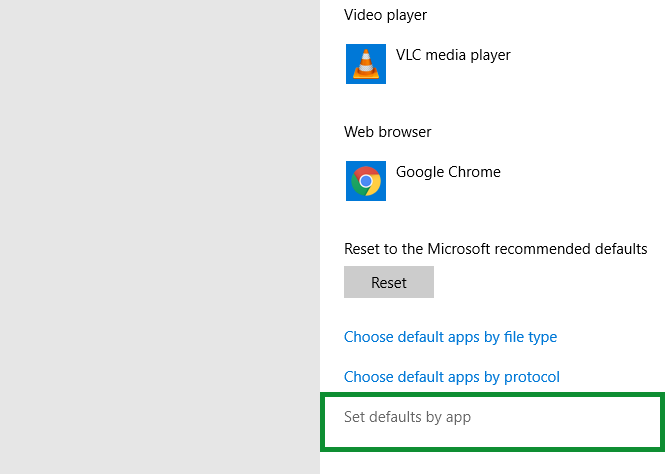Click the Google Chrome logo icon
666x474 pixels.
[x=366, y=181]
